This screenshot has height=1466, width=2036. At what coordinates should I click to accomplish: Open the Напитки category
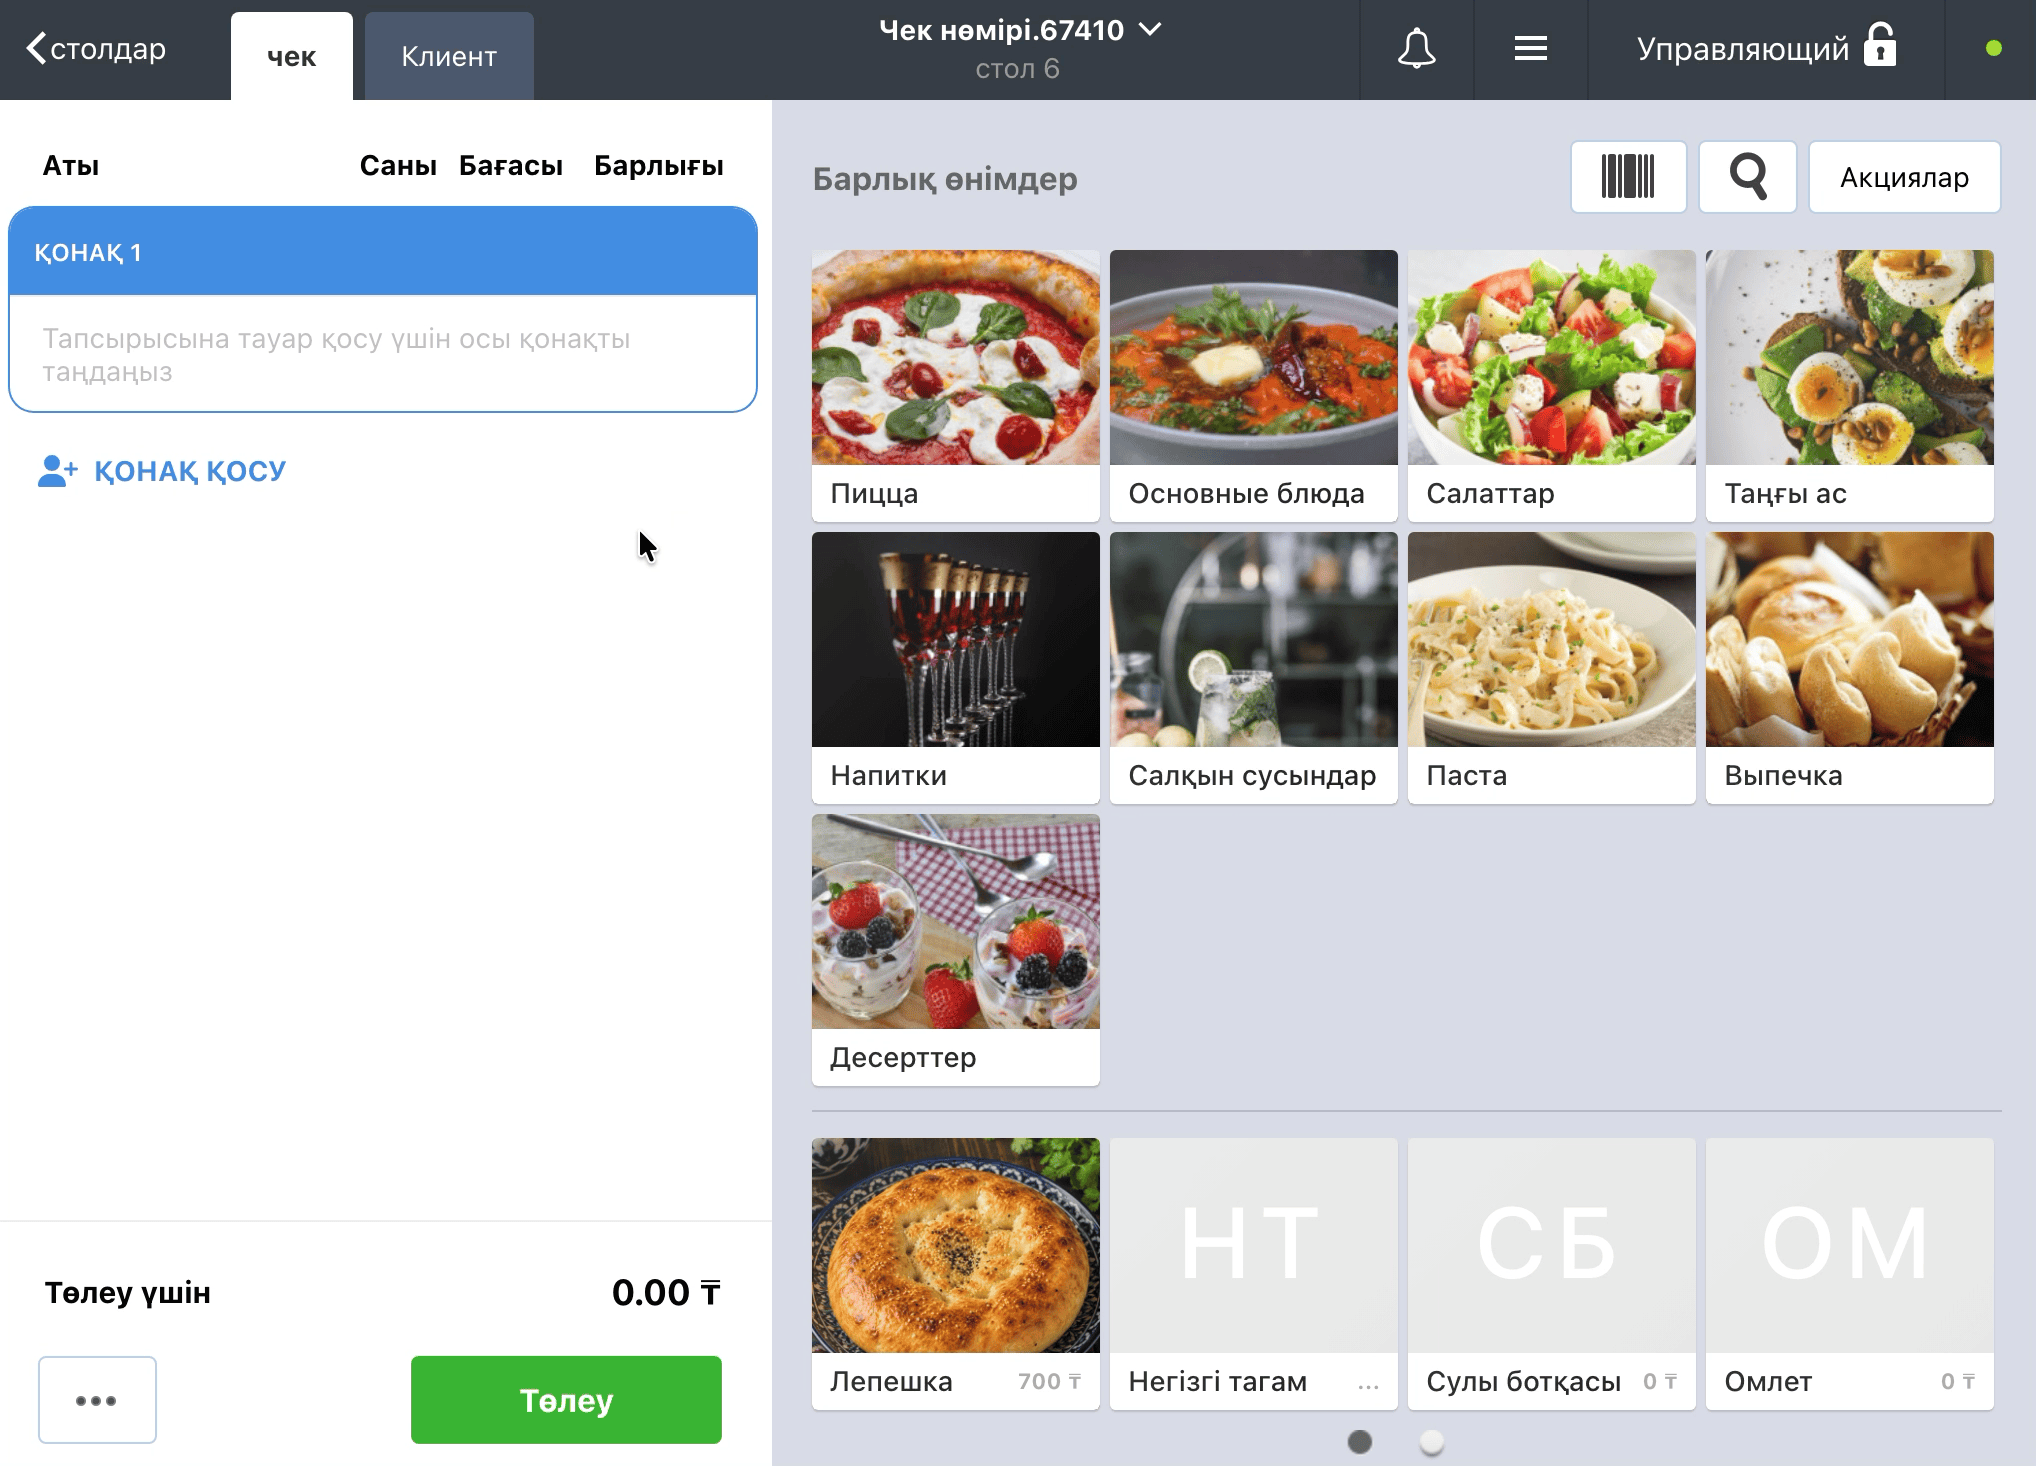pyautogui.click(x=955, y=667)
